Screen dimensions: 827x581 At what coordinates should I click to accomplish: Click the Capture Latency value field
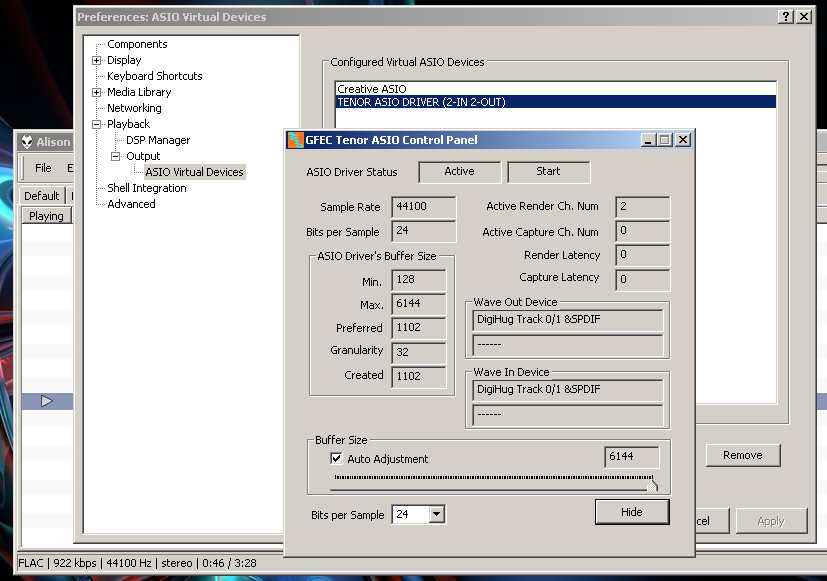642,279
